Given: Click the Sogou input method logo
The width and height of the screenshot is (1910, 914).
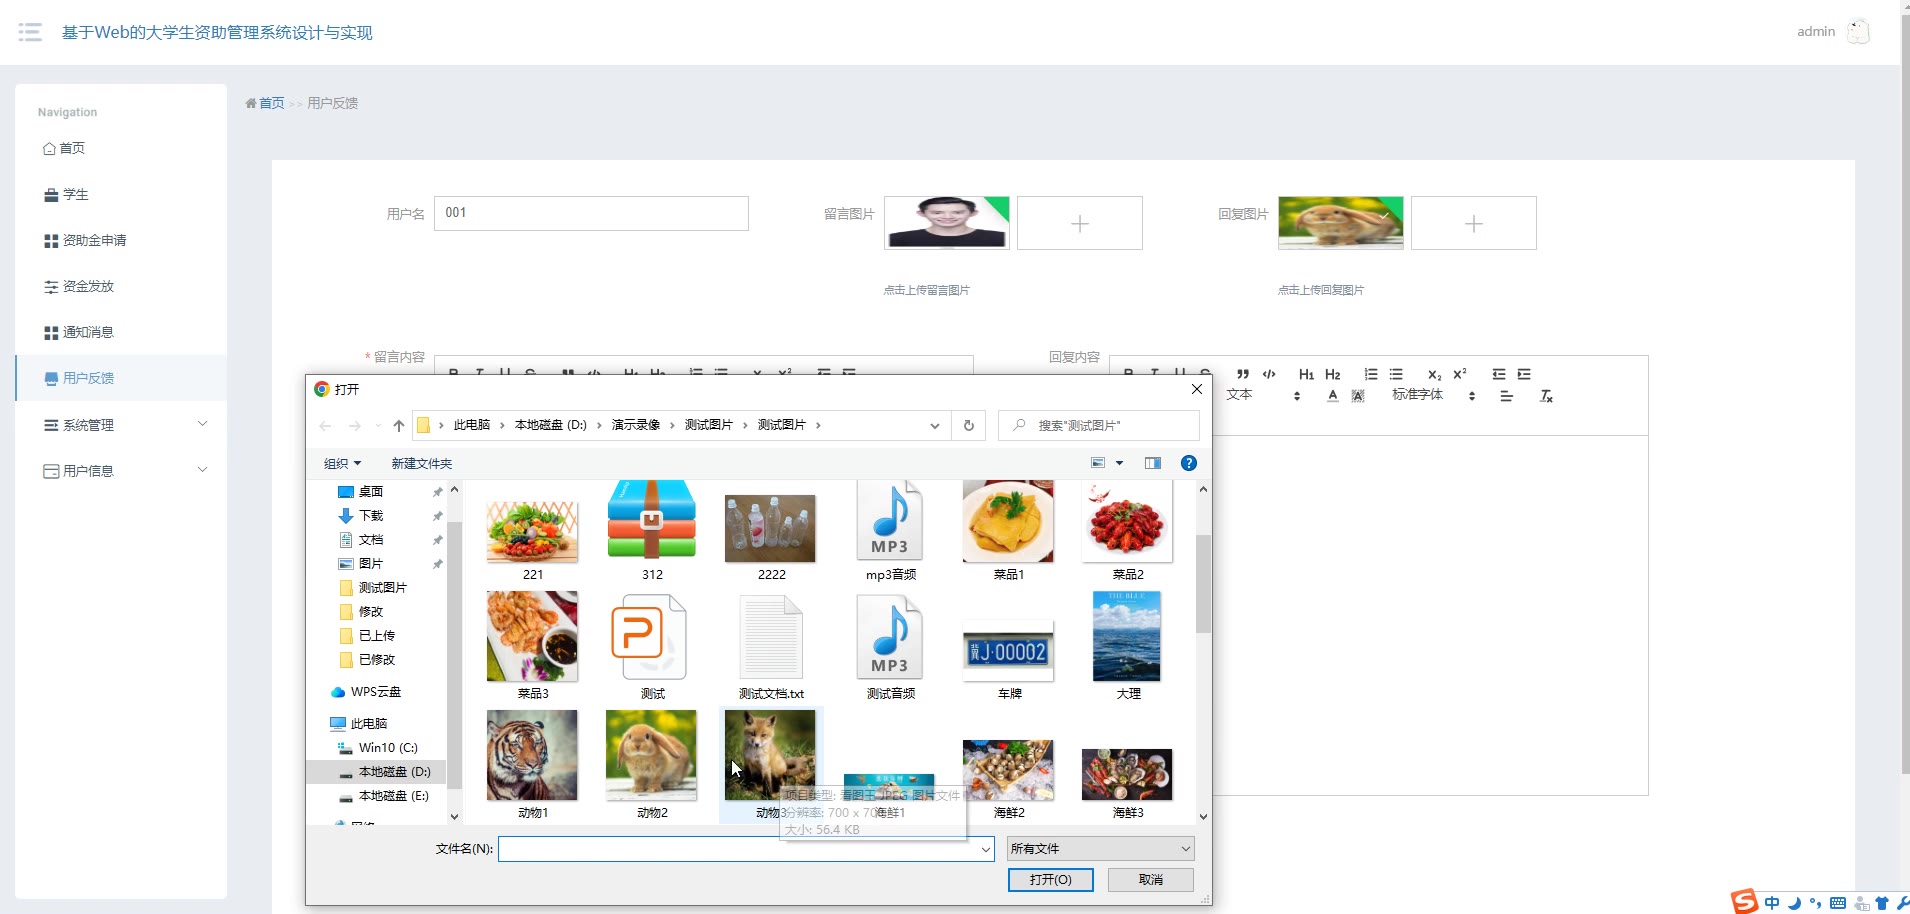Looking at the screenshot, I should [x=1744, y=901].
